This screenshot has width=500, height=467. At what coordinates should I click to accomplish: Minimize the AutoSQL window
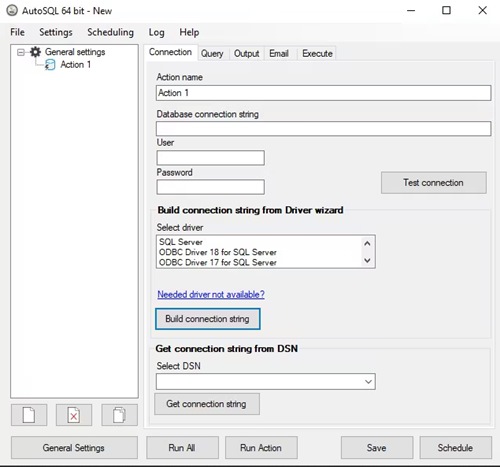[x=411, y=11]
